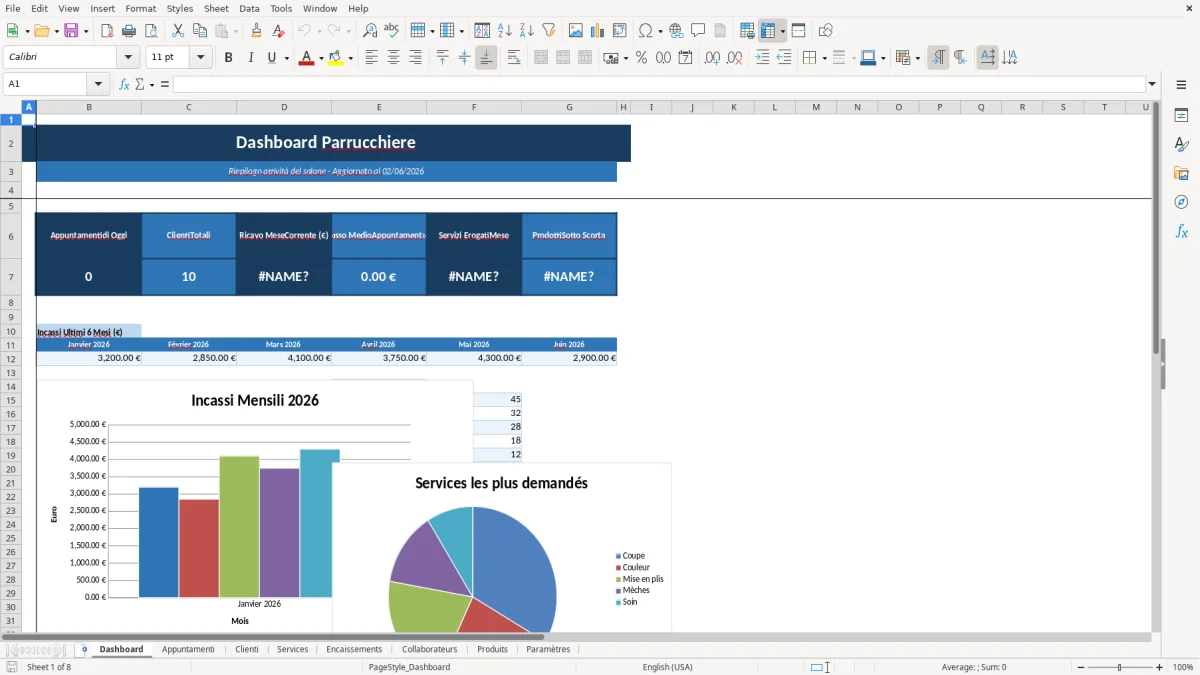Open Find and Replace
Screen dimensions: 1200x675
[370, 31]
